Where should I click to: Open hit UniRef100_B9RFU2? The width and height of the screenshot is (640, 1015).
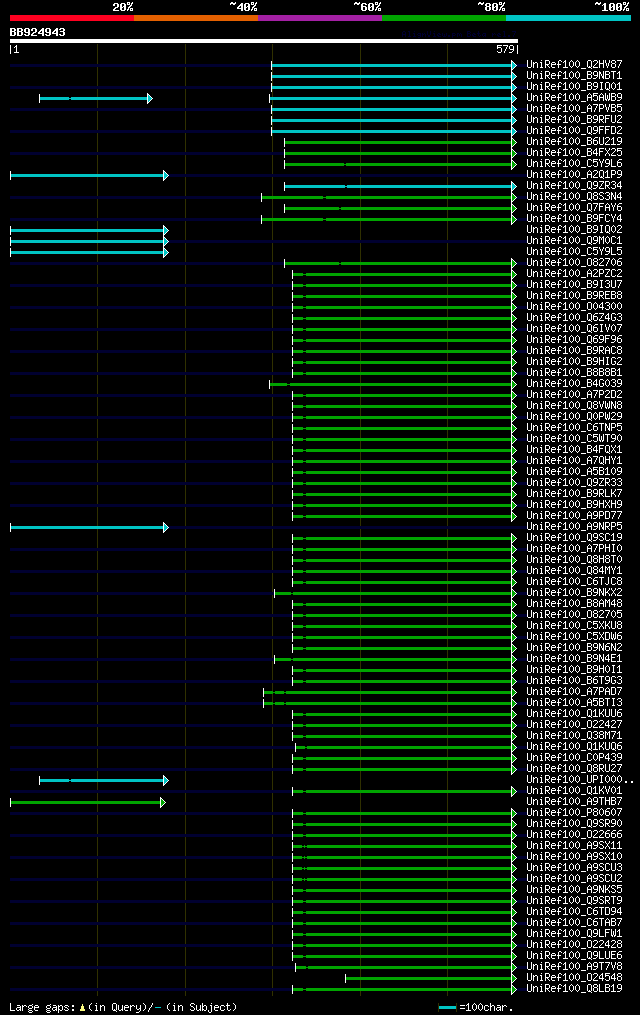click(574, 120)
